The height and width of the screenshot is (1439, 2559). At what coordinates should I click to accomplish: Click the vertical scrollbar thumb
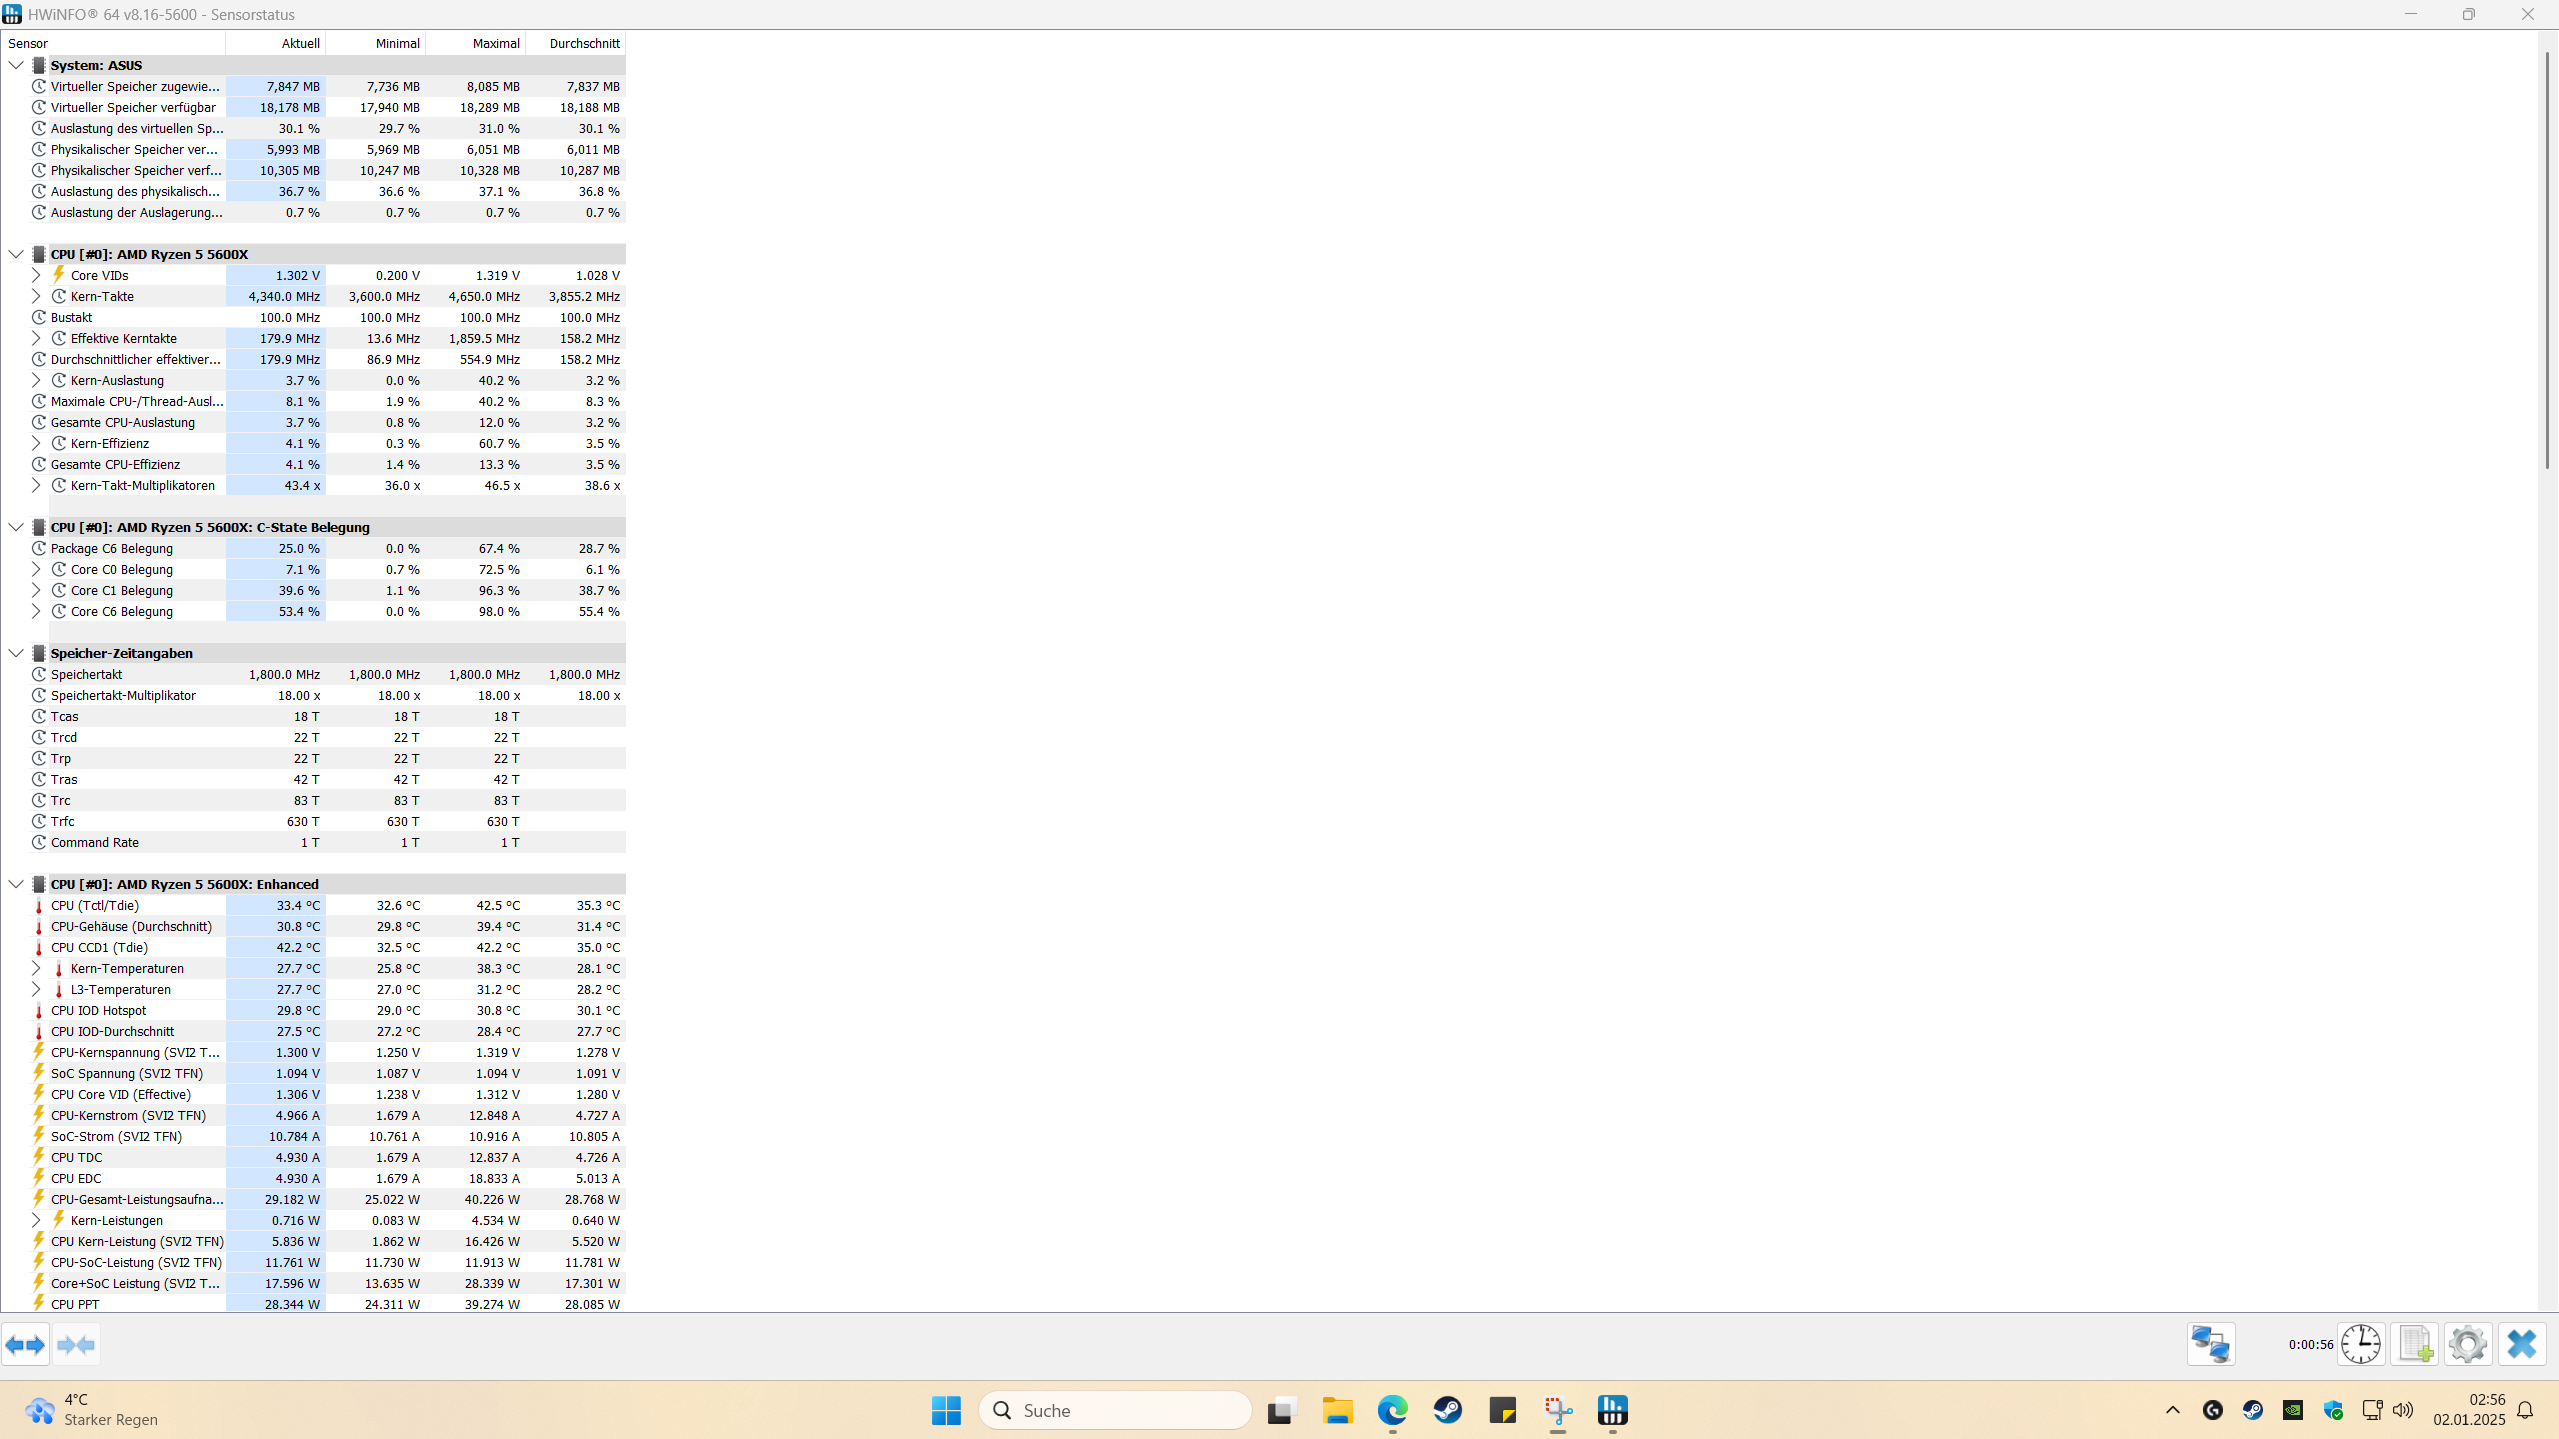point(2546,260)
